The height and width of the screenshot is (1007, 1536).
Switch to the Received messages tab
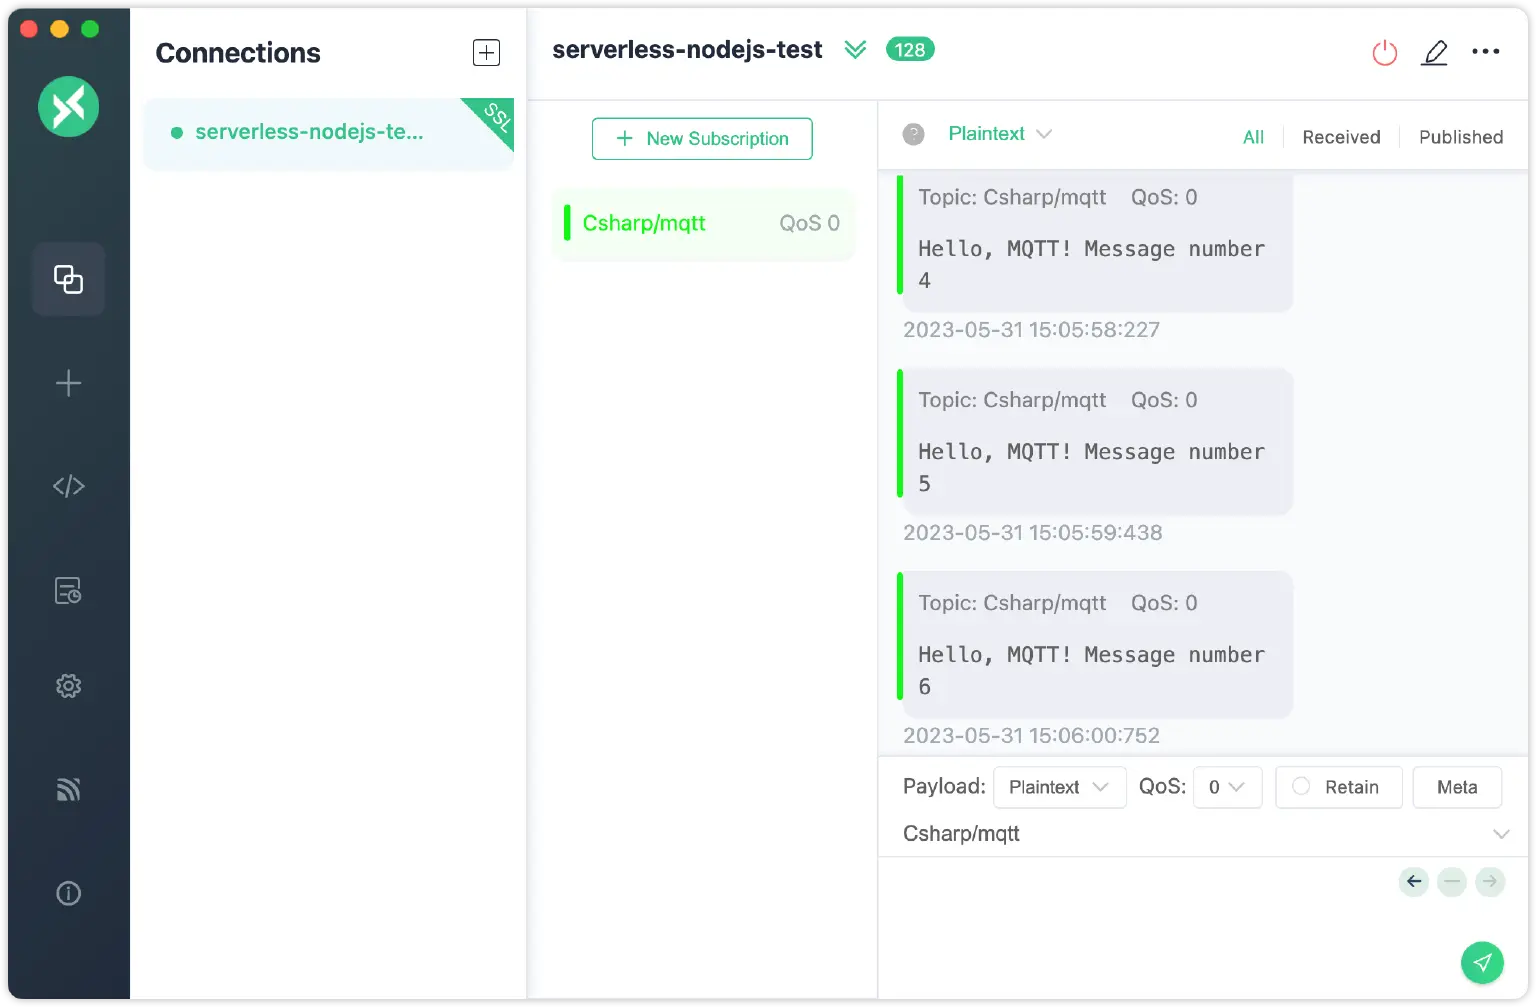pyautogui.click(x=1341, y=137)
